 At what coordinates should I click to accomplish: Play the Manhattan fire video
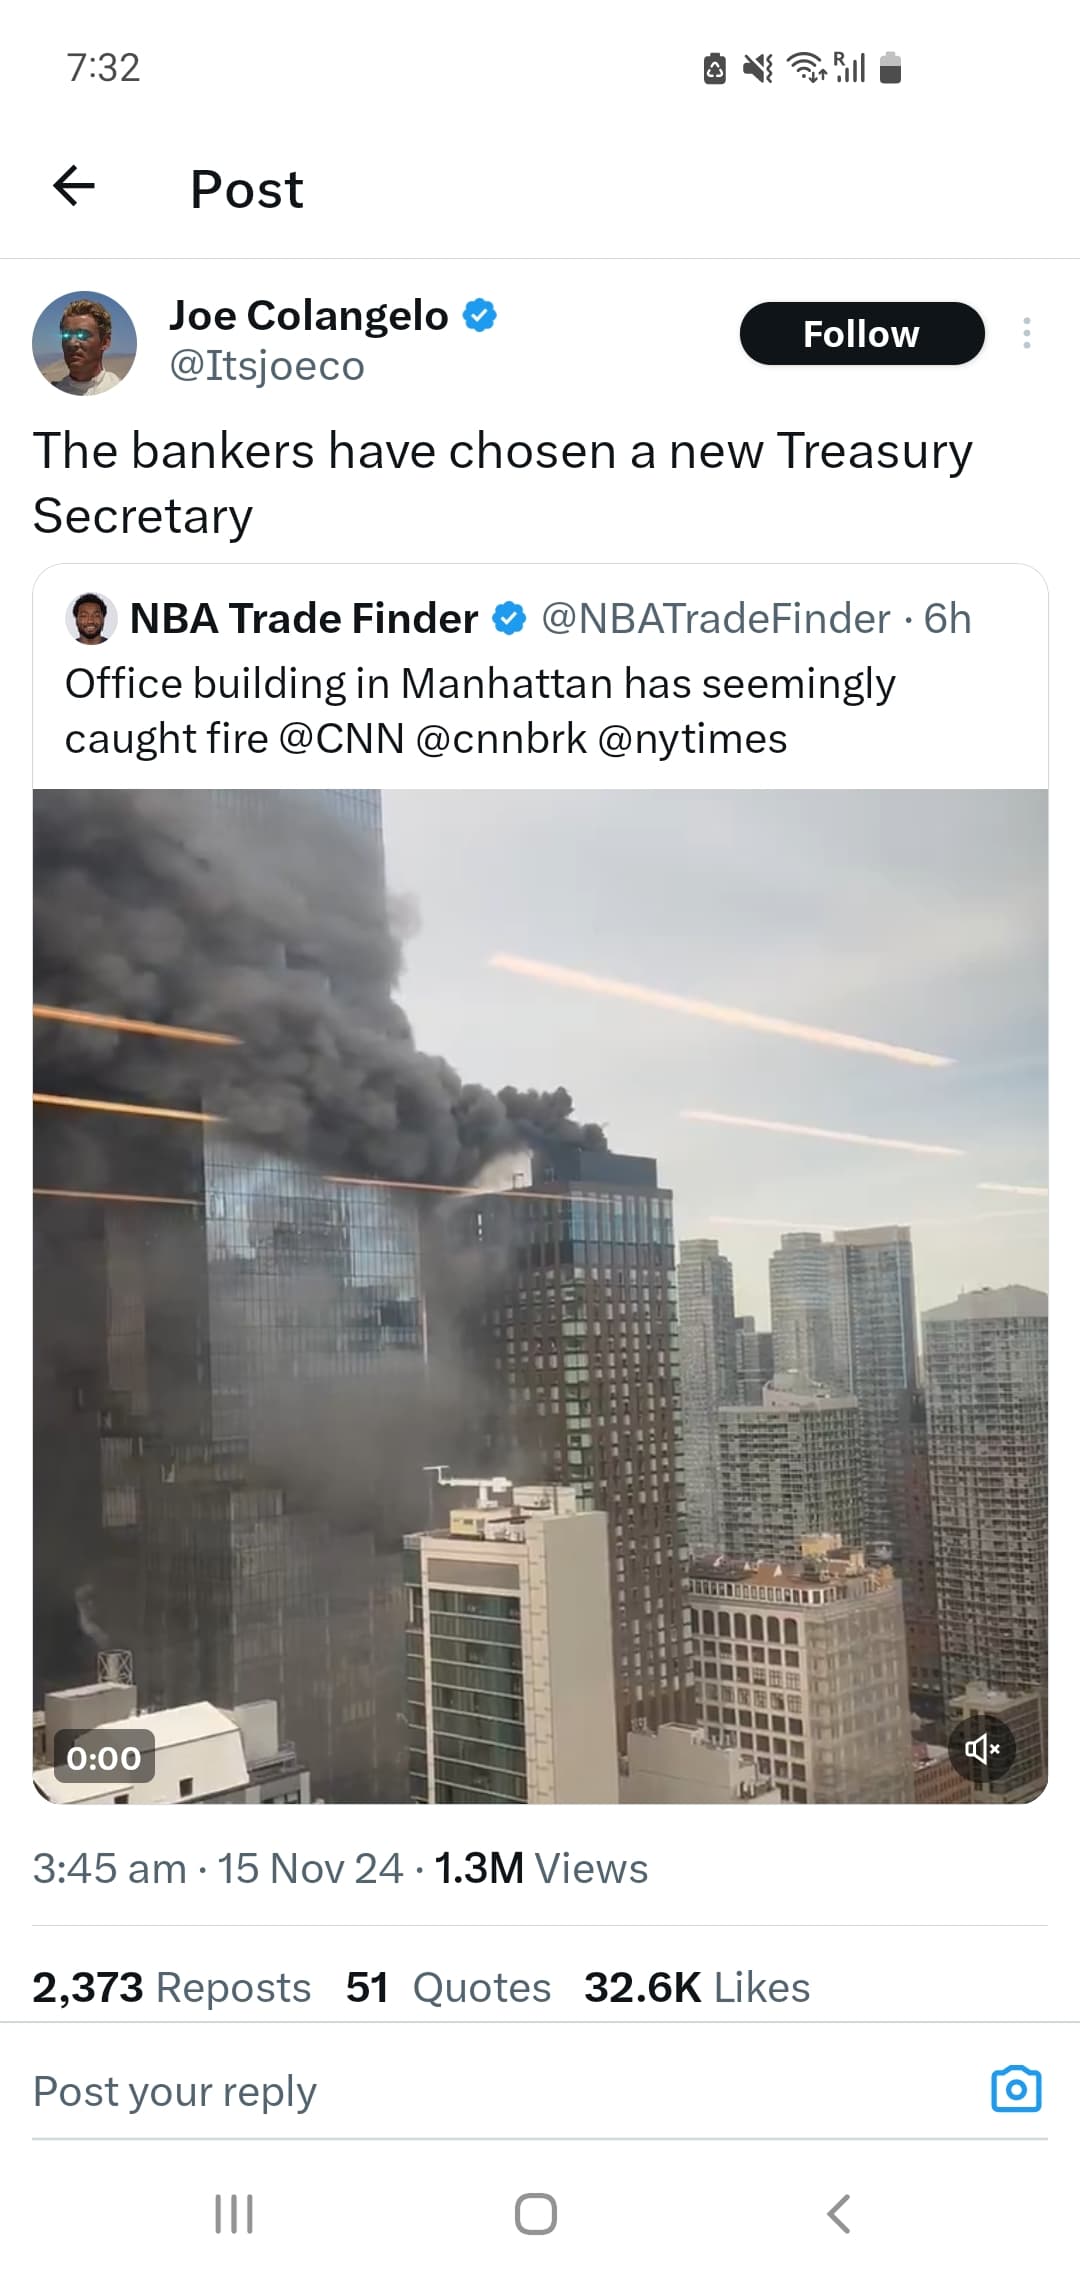540,1296
